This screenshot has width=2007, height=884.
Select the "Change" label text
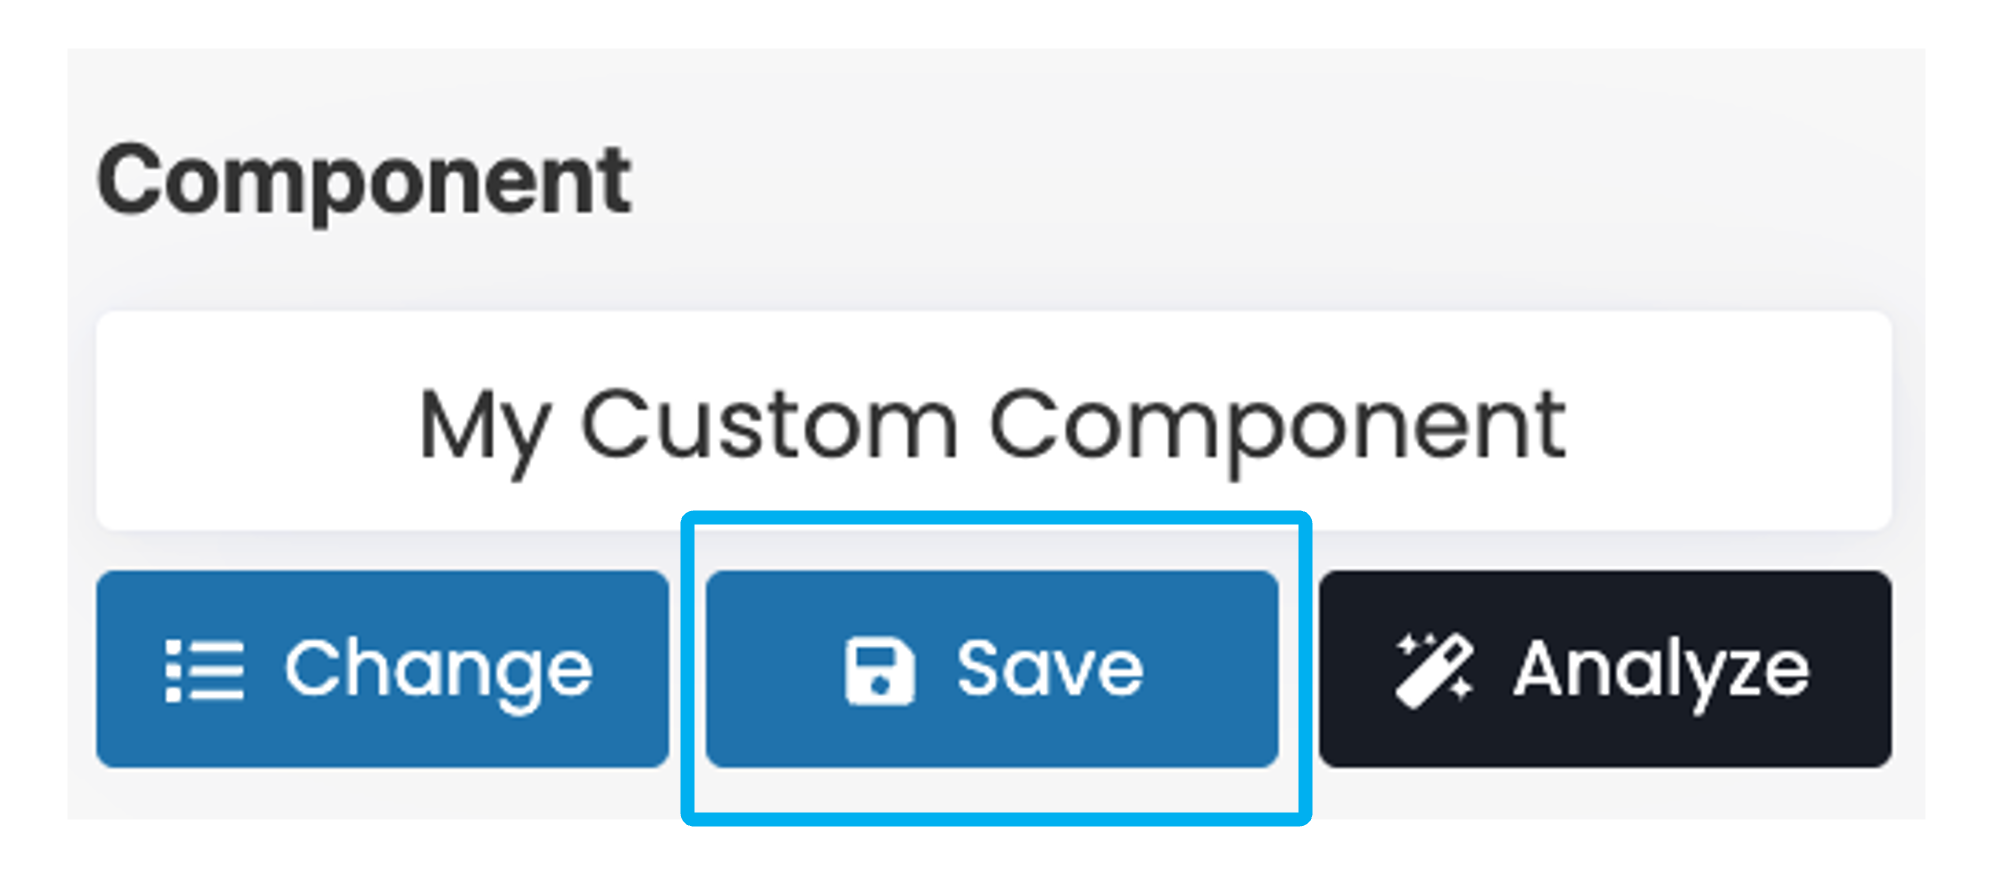(x=439, y=670)
